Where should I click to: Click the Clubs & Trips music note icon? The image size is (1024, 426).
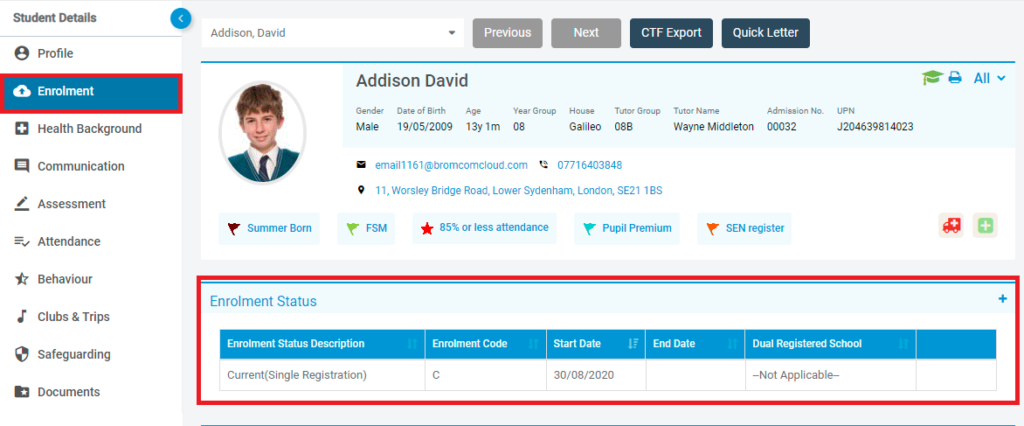tap(22, 317)
